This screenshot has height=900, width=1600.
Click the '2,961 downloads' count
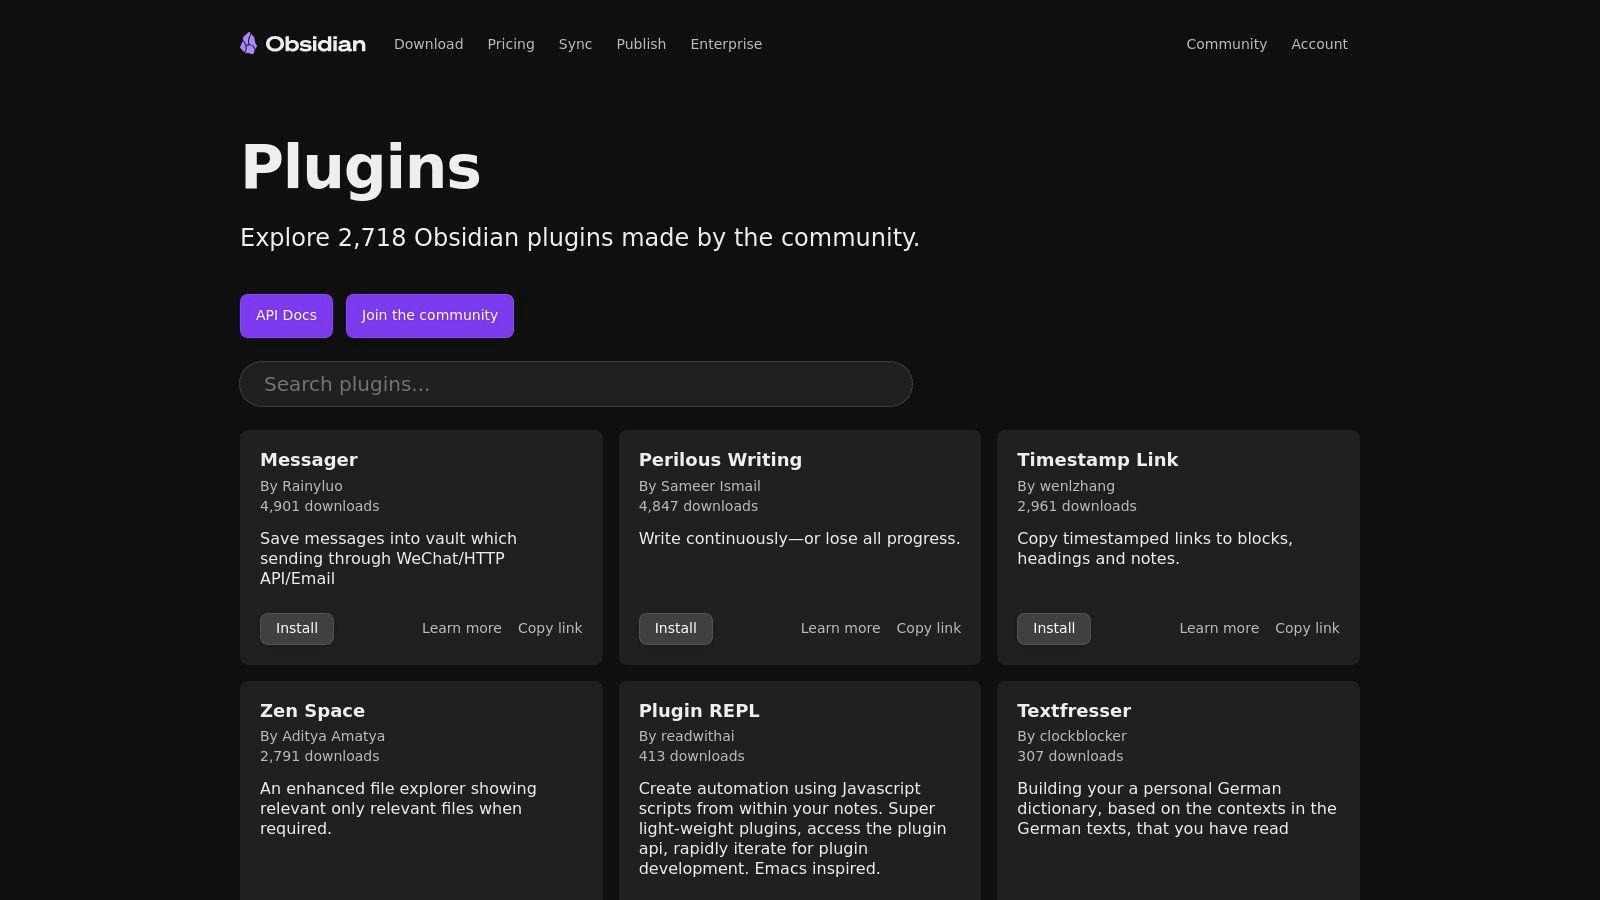pyautogui.click(x=1077, y=506)
